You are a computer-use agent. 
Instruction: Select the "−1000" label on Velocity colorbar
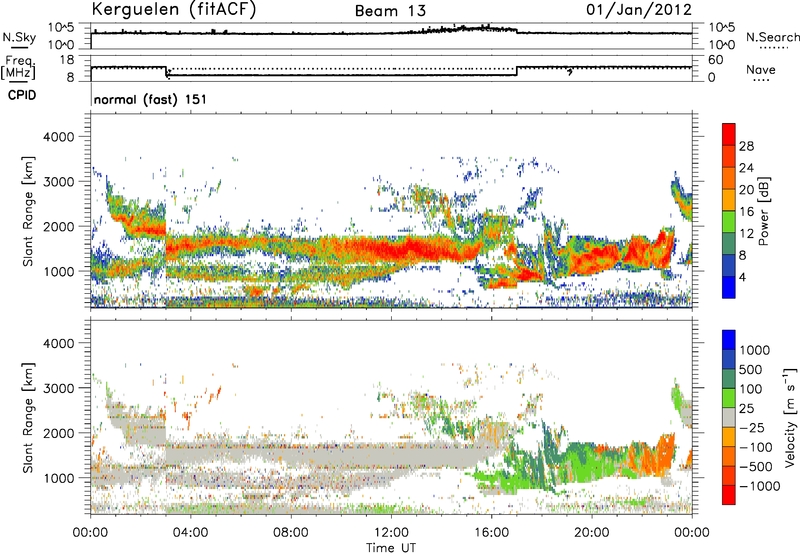click(x=759, y=486)
